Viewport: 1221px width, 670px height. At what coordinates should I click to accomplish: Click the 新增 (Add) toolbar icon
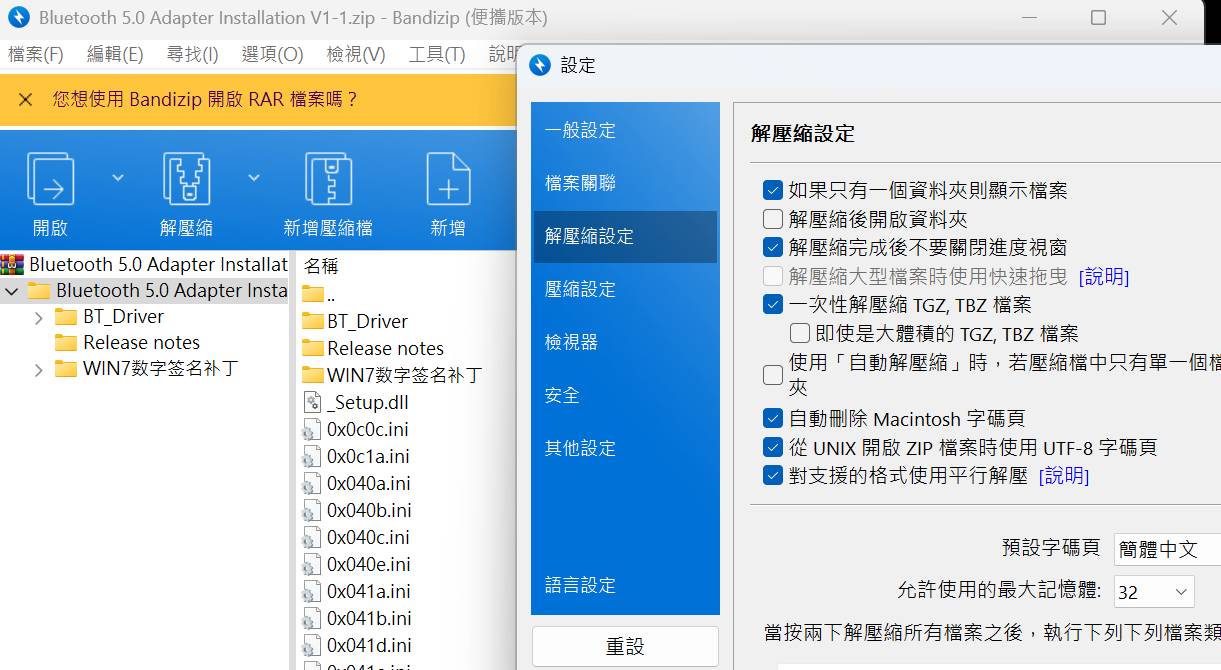pyautogui.click(x=448, y=179)
